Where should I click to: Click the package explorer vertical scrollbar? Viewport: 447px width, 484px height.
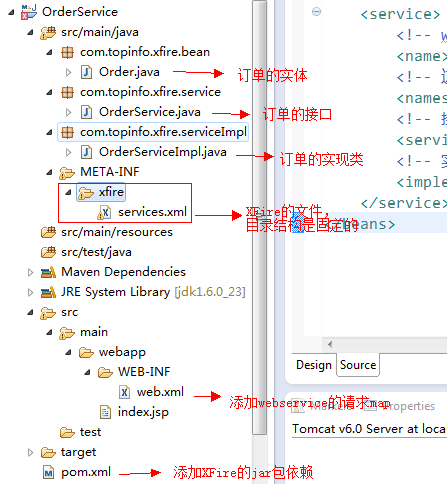coord(259,217)
